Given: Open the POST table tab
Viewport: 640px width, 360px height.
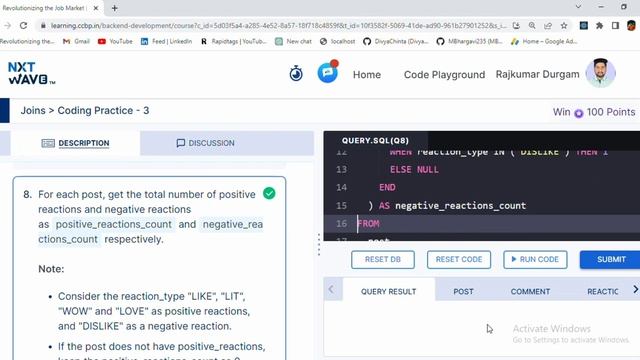Looking at the screenshot, I should point(463,291).
